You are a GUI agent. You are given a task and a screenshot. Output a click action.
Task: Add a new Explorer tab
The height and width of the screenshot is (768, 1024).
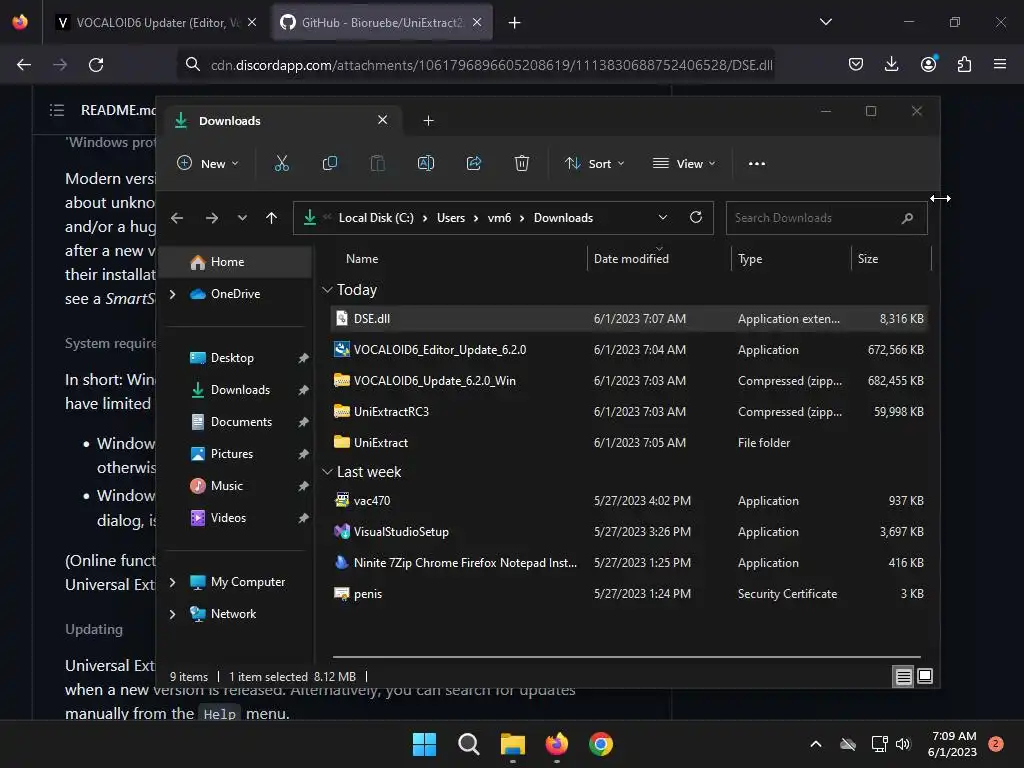pos(428,121)
